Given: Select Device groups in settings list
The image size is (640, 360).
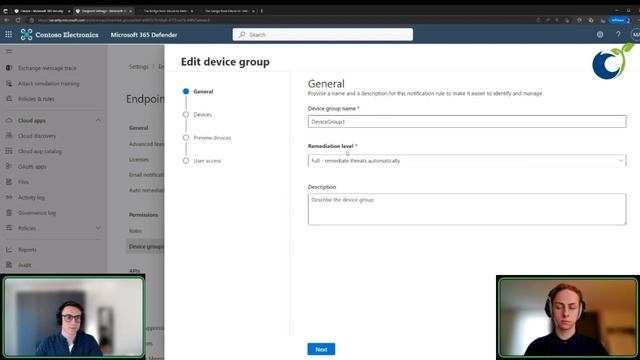Looking at the screenshot, I should (x=146, y=247).
